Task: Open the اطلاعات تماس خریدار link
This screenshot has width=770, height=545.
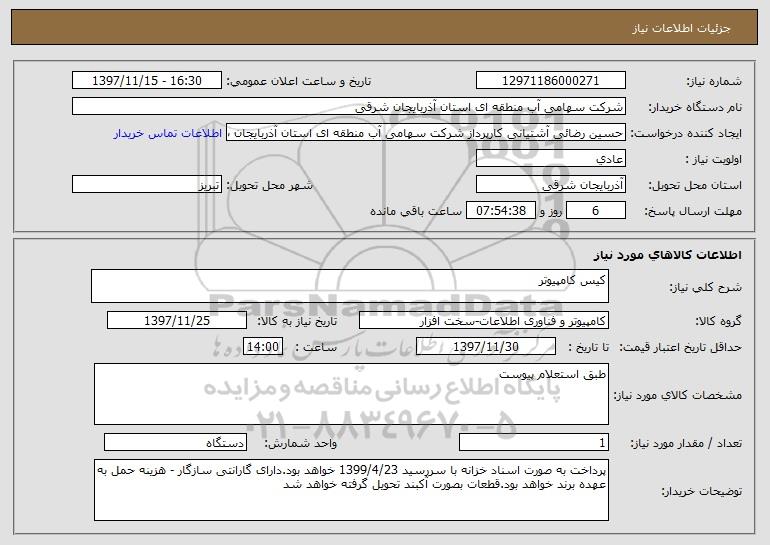Action: pos(168,134)
